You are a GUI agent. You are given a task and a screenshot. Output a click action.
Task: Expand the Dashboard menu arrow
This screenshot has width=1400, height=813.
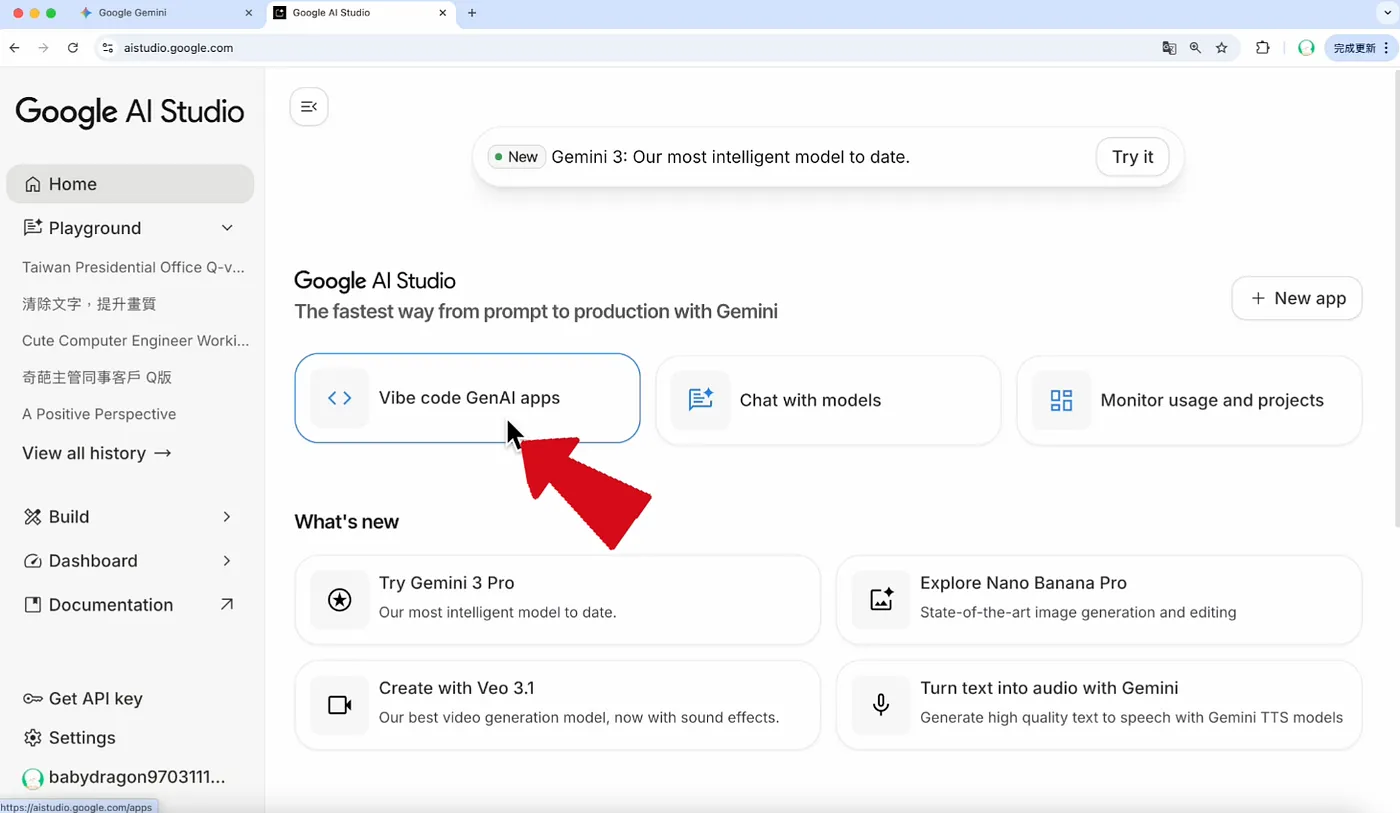click(227, 561)
